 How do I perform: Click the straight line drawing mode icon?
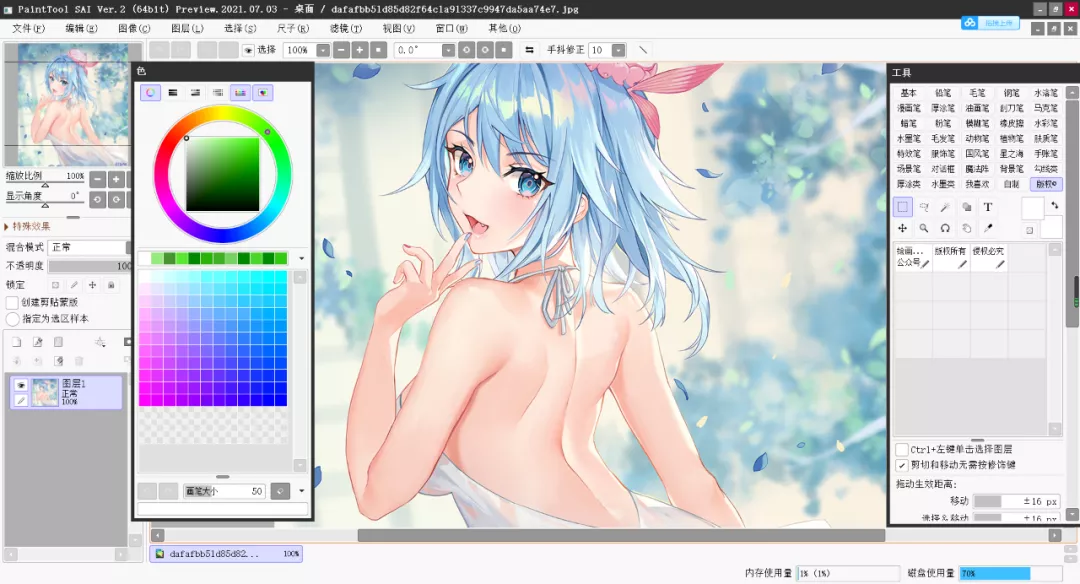[x=643, y=50]
